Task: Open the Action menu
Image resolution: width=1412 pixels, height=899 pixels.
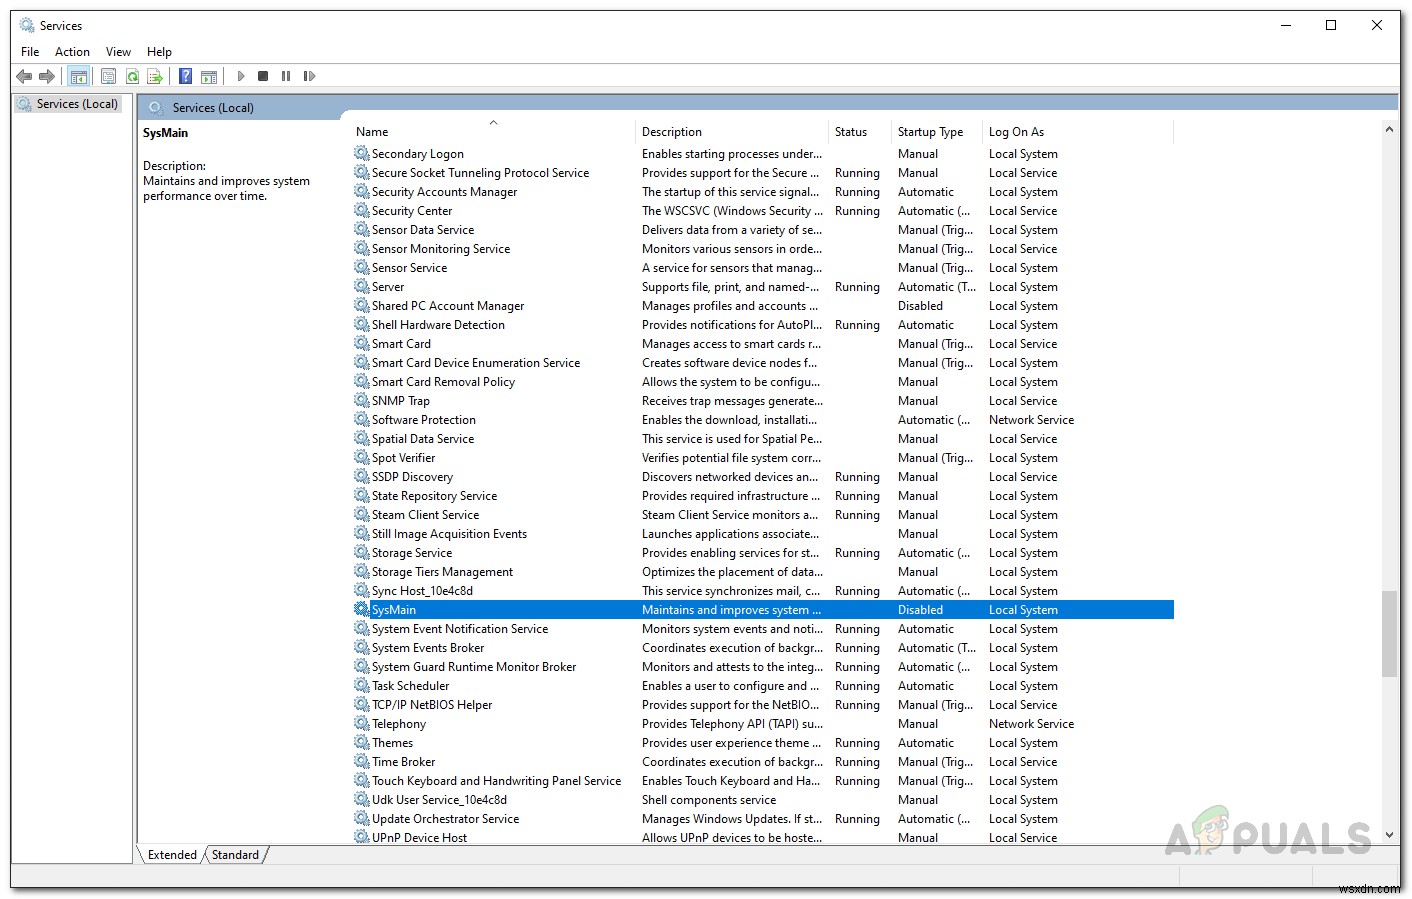Action: tap(72, 51)
